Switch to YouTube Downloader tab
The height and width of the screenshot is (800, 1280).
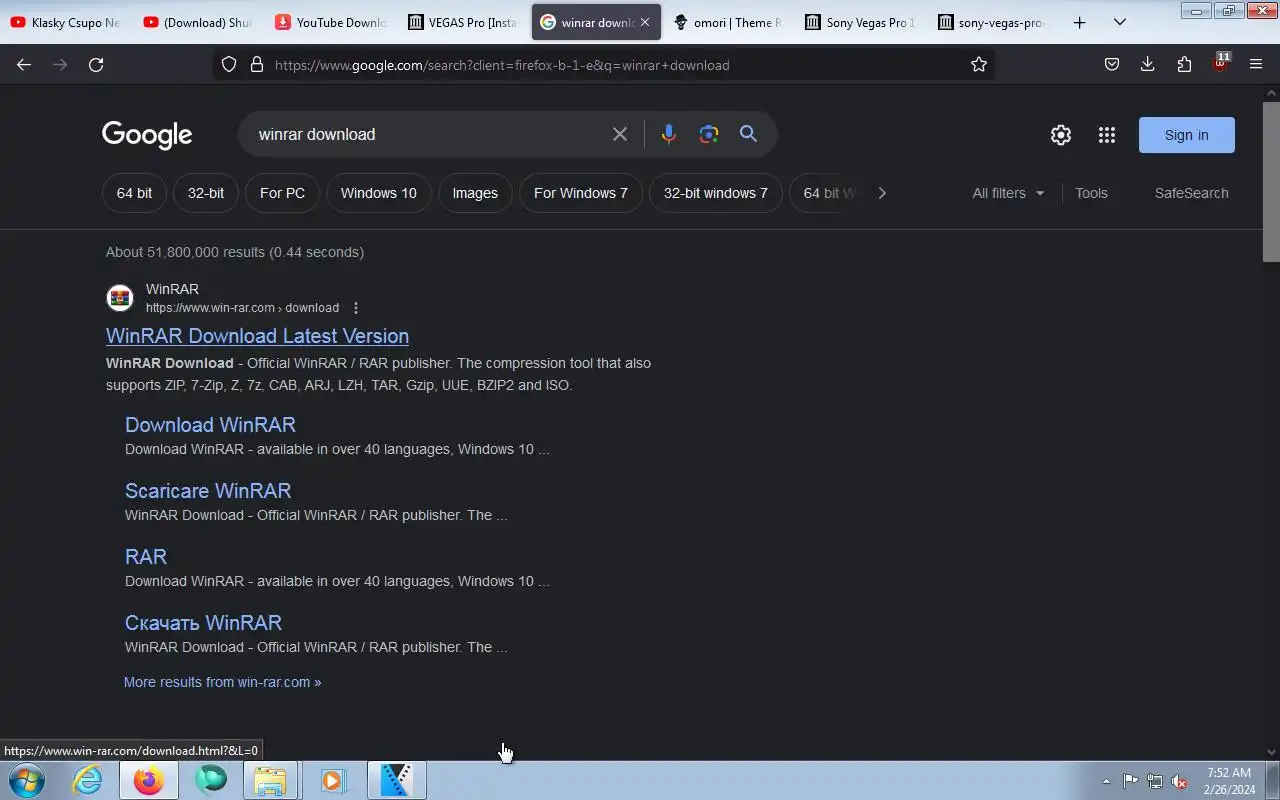pyautogui.click(x=331, y=22)
